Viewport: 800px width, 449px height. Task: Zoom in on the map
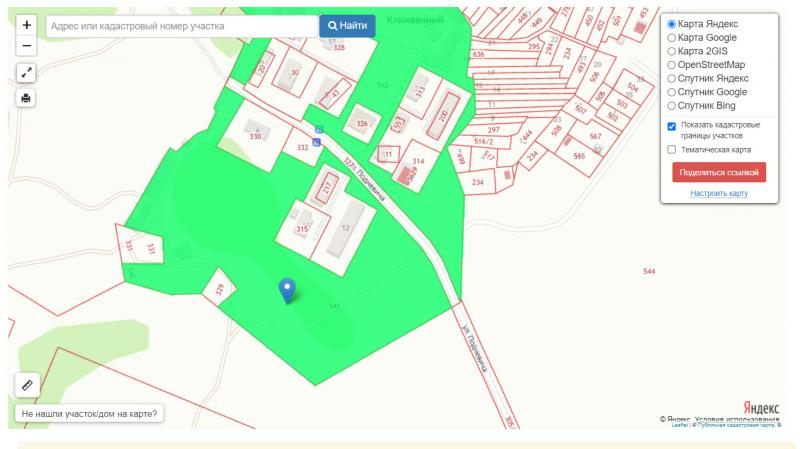26,24
